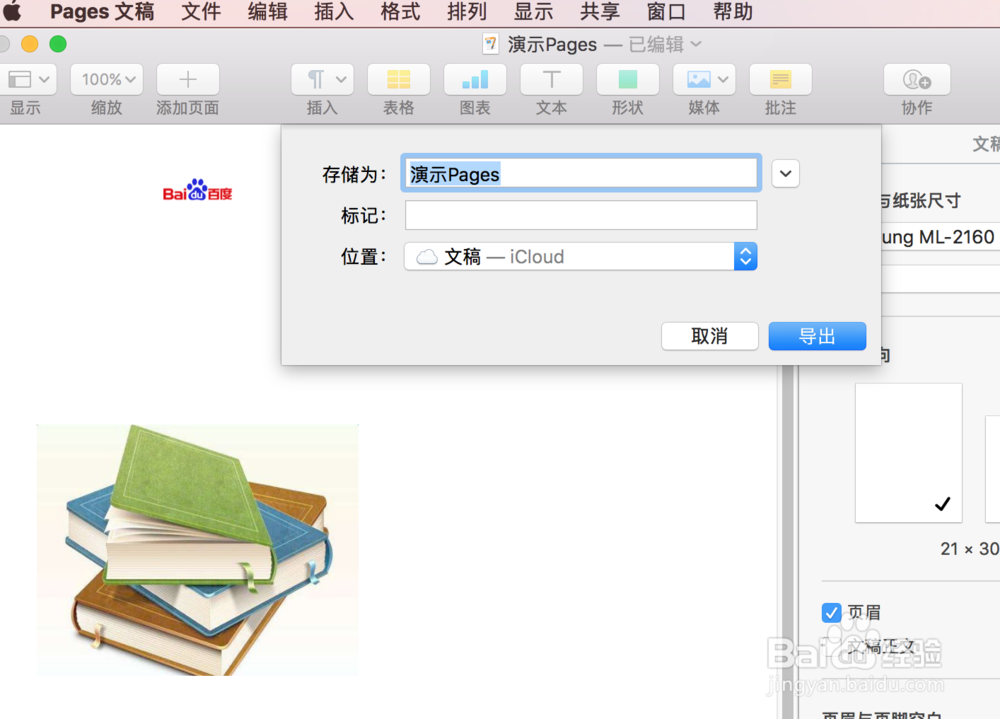Open the 媒体 media browser
This screenshot has height=719, width=1000.
coord(704,79)
